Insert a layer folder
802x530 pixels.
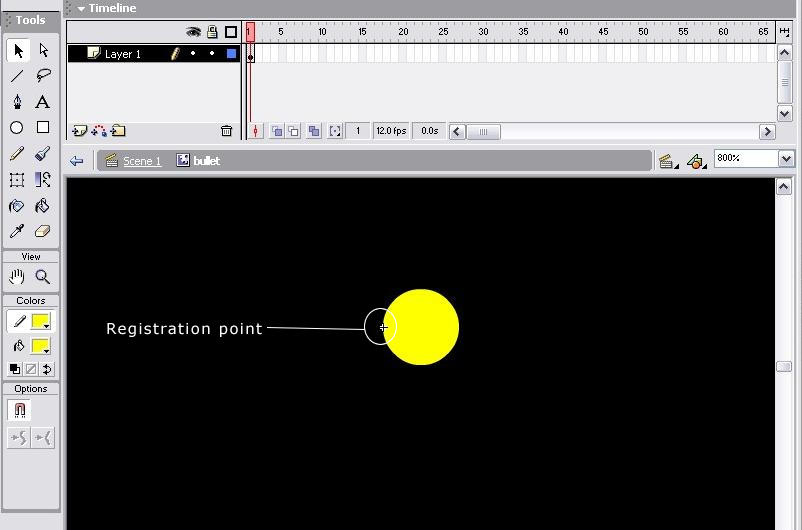[x=118, y=131]
